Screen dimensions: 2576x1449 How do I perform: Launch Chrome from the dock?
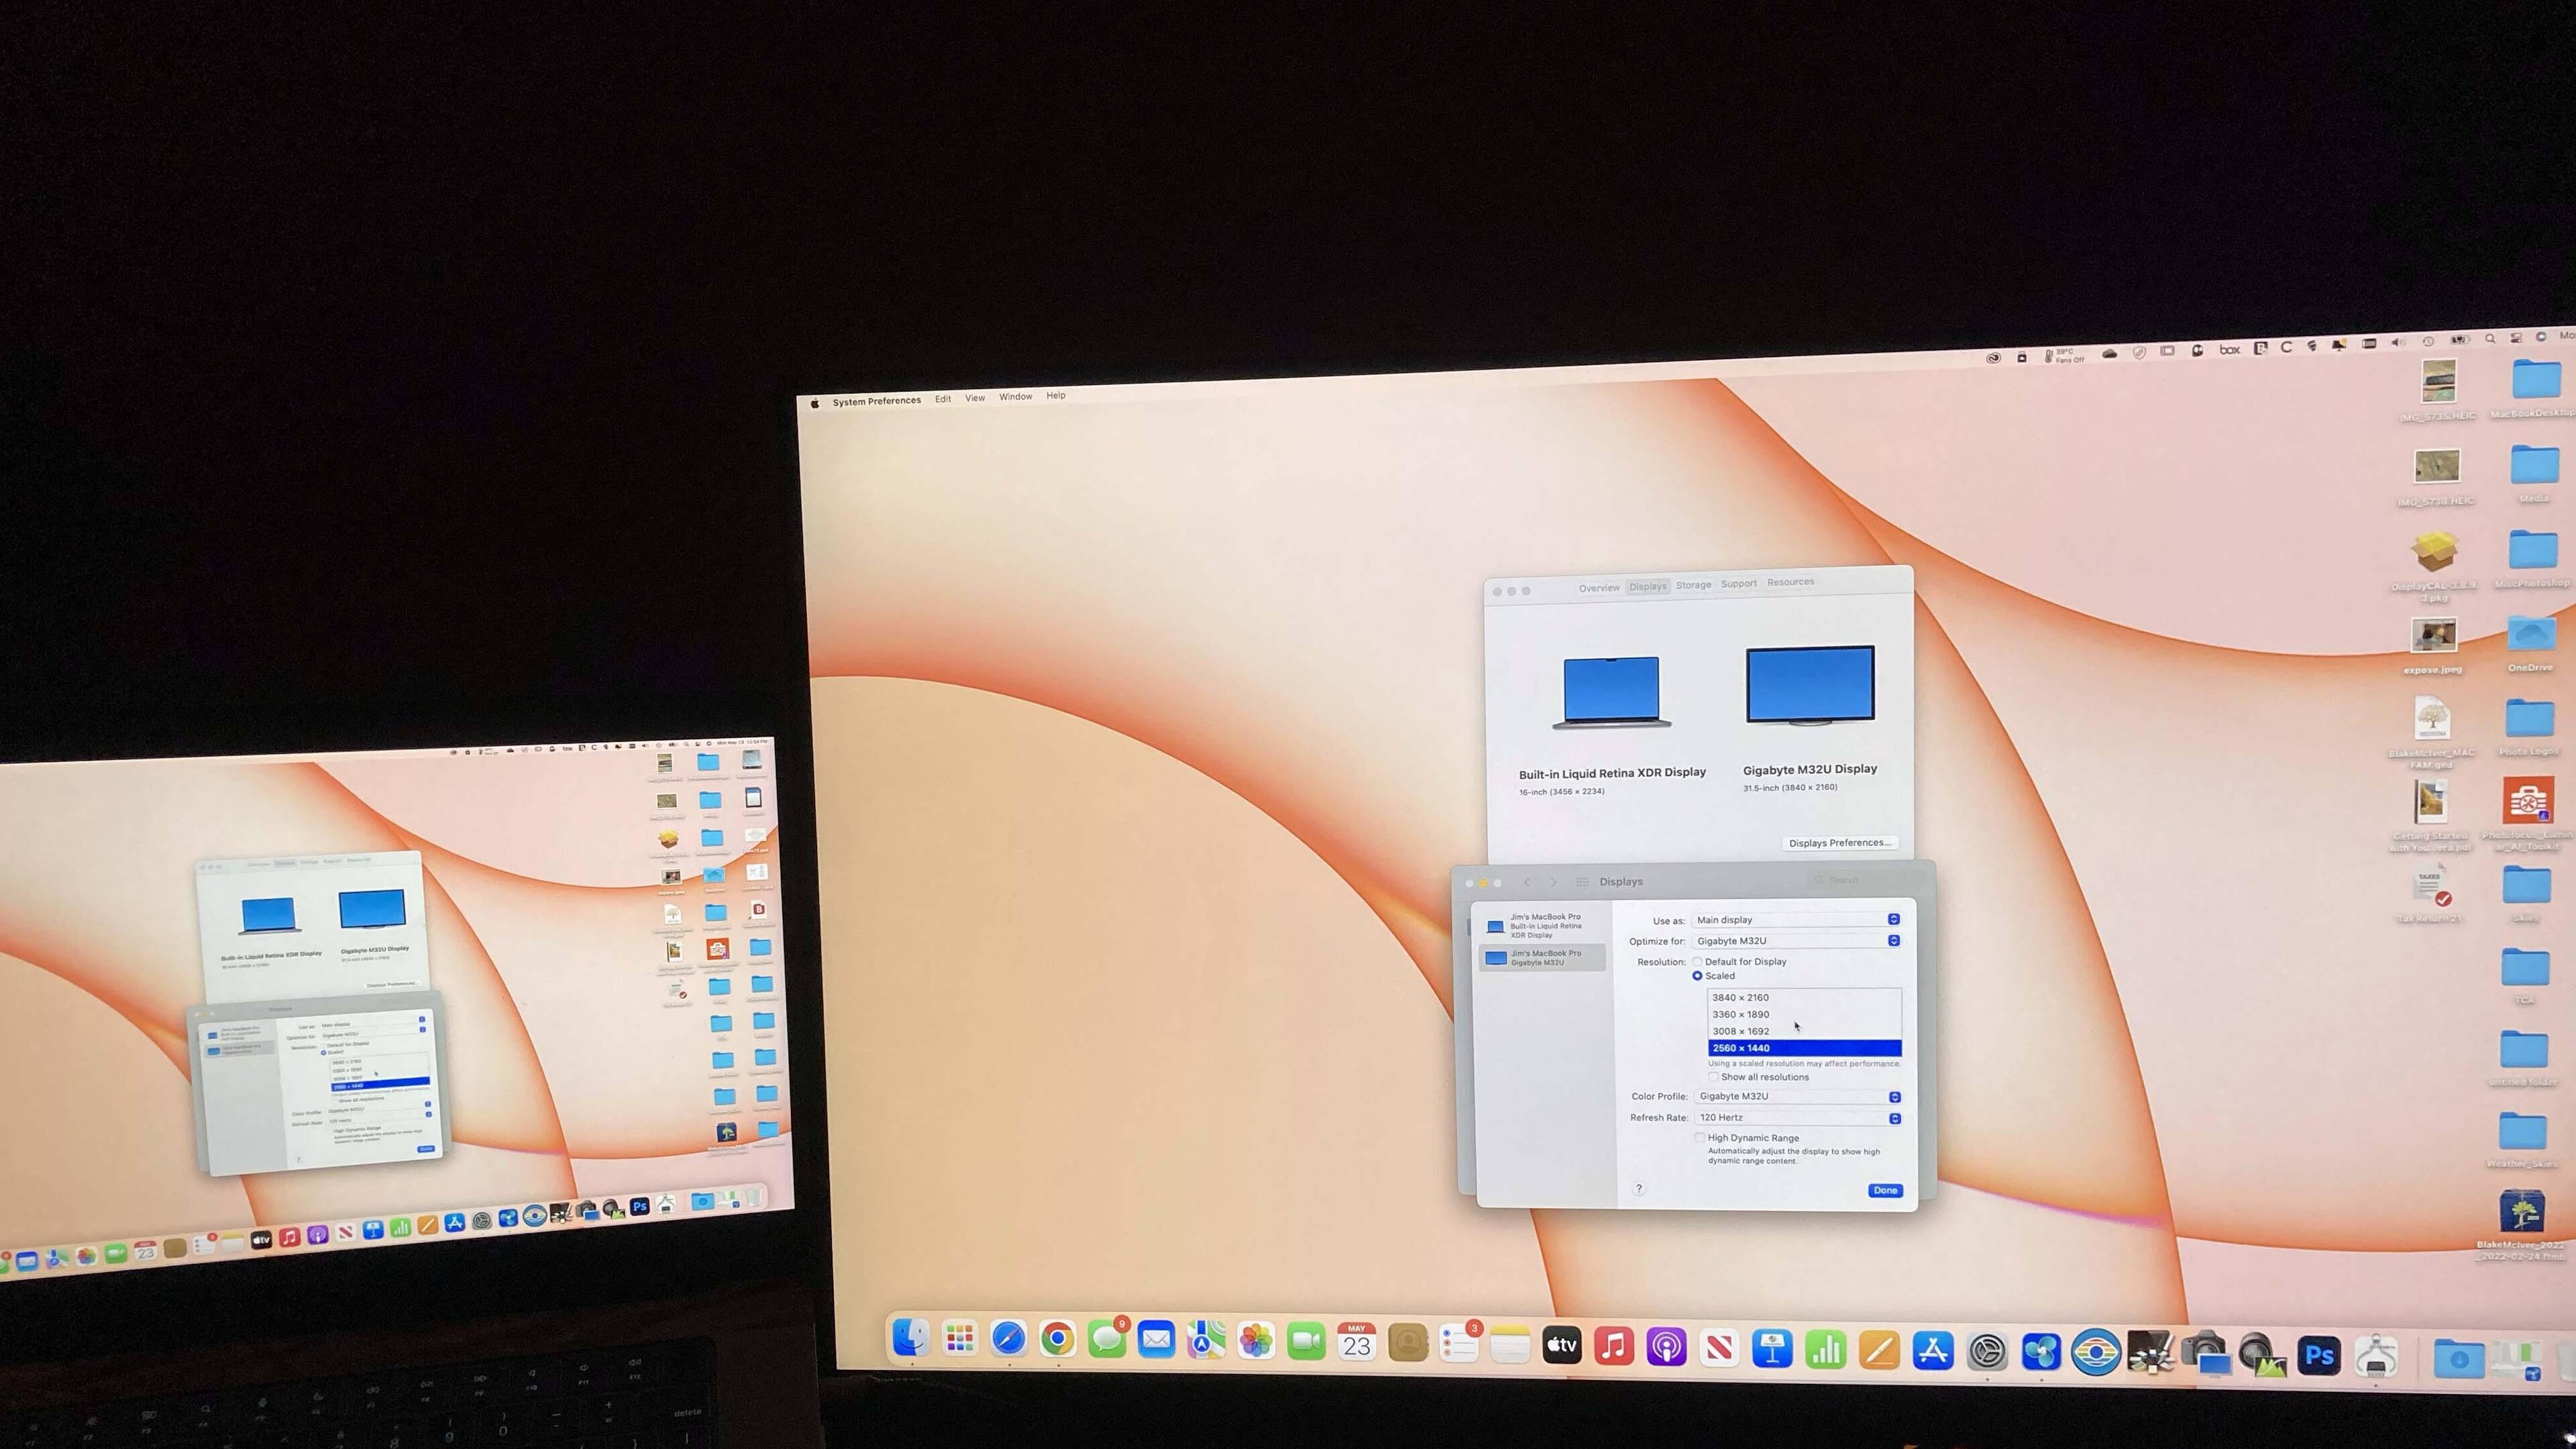pyautogui.click(x=1057, y=1338)
